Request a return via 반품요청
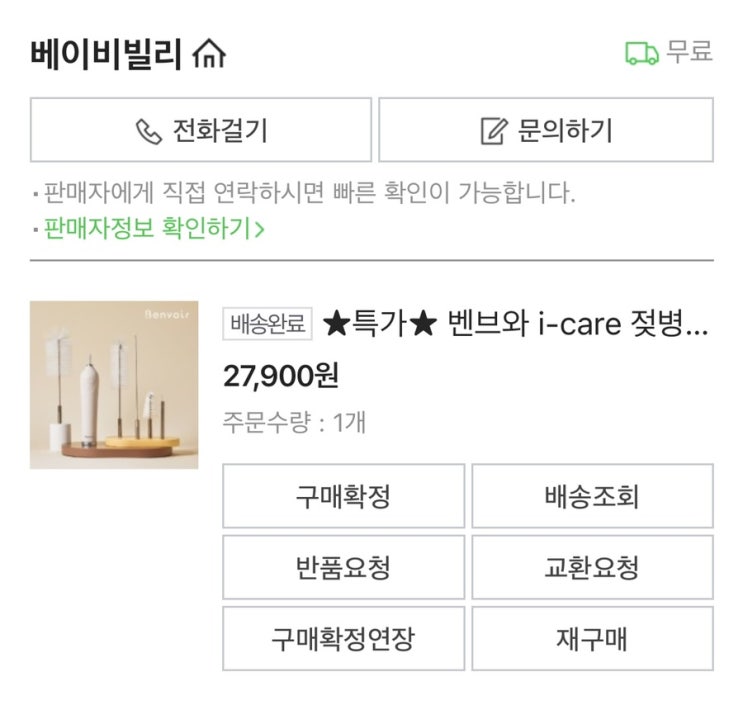This screenshot has width=743, height=710. (343, 568)
